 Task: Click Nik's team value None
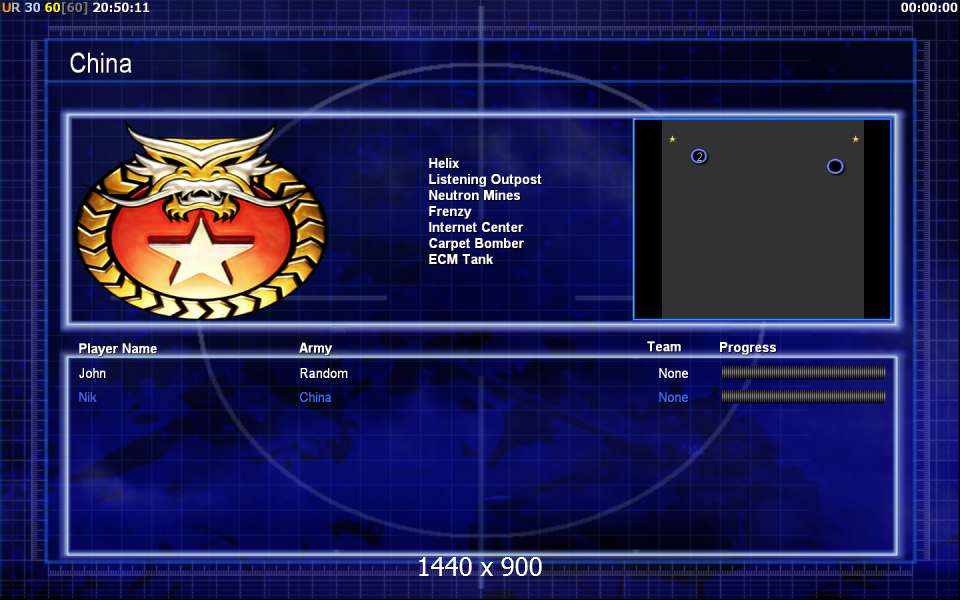coord(673,397)
